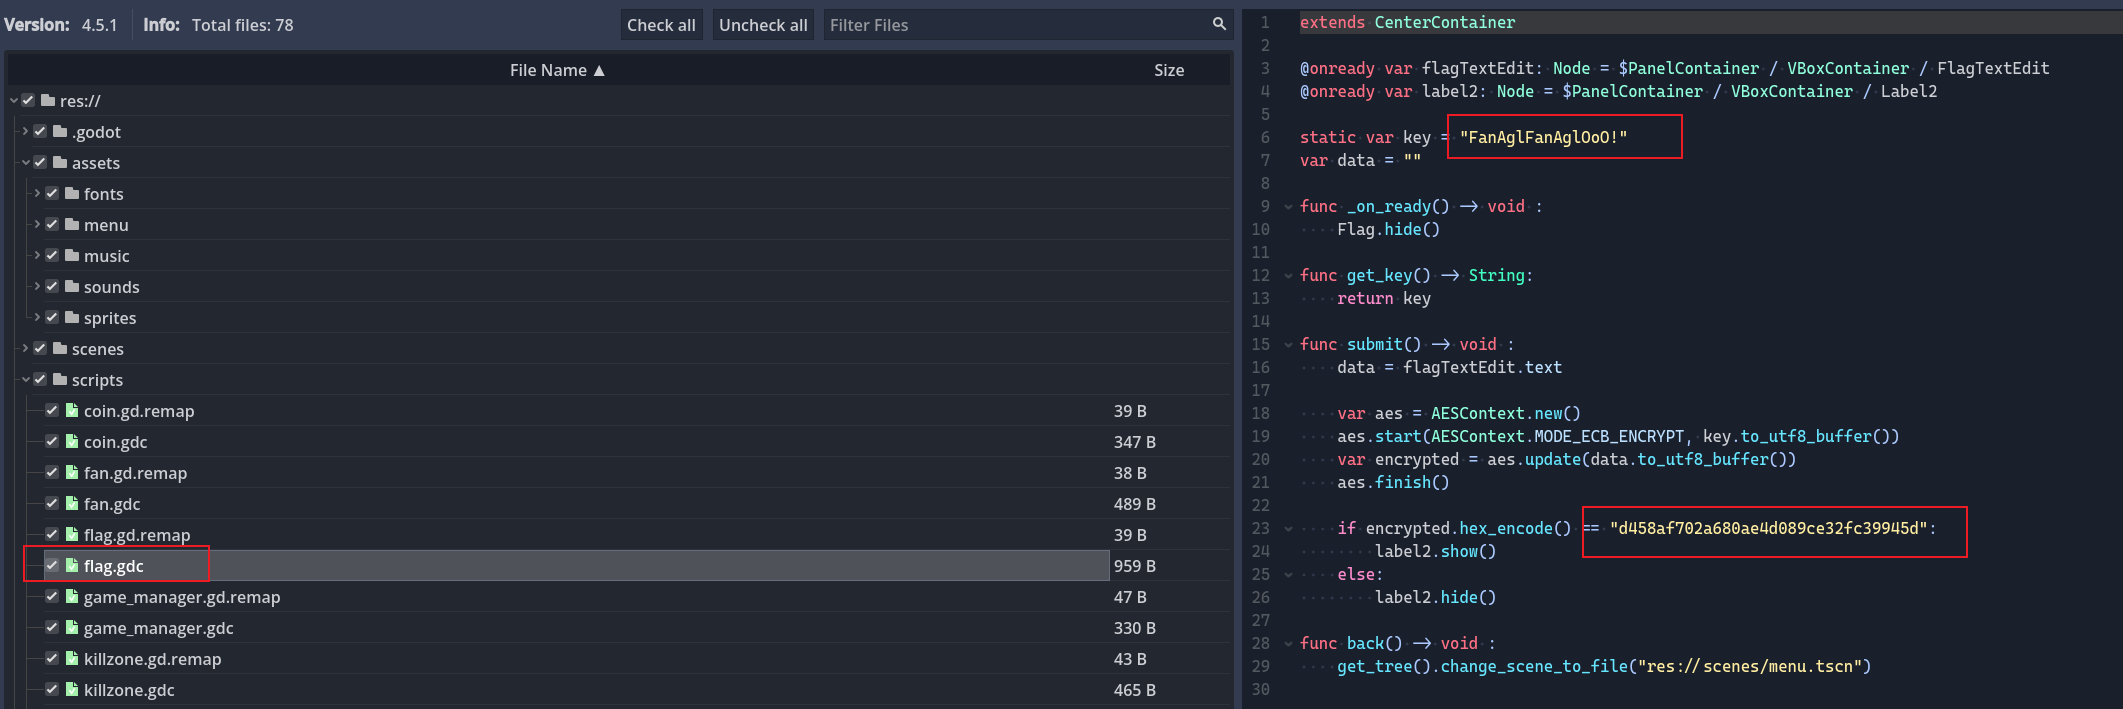
Task: Click the game_manager.gdc file icon
Action: click(72, 627)
